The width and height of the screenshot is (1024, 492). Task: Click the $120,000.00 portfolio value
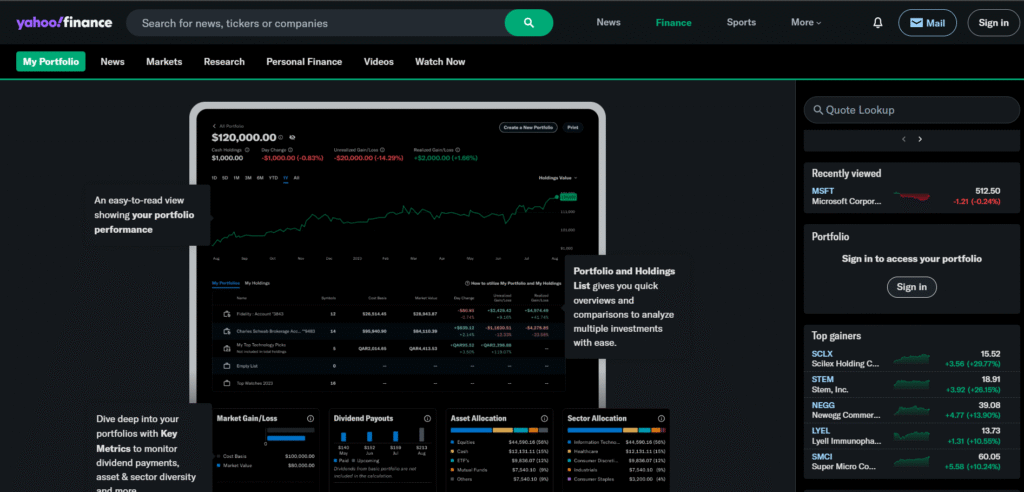tap(244, 137)
